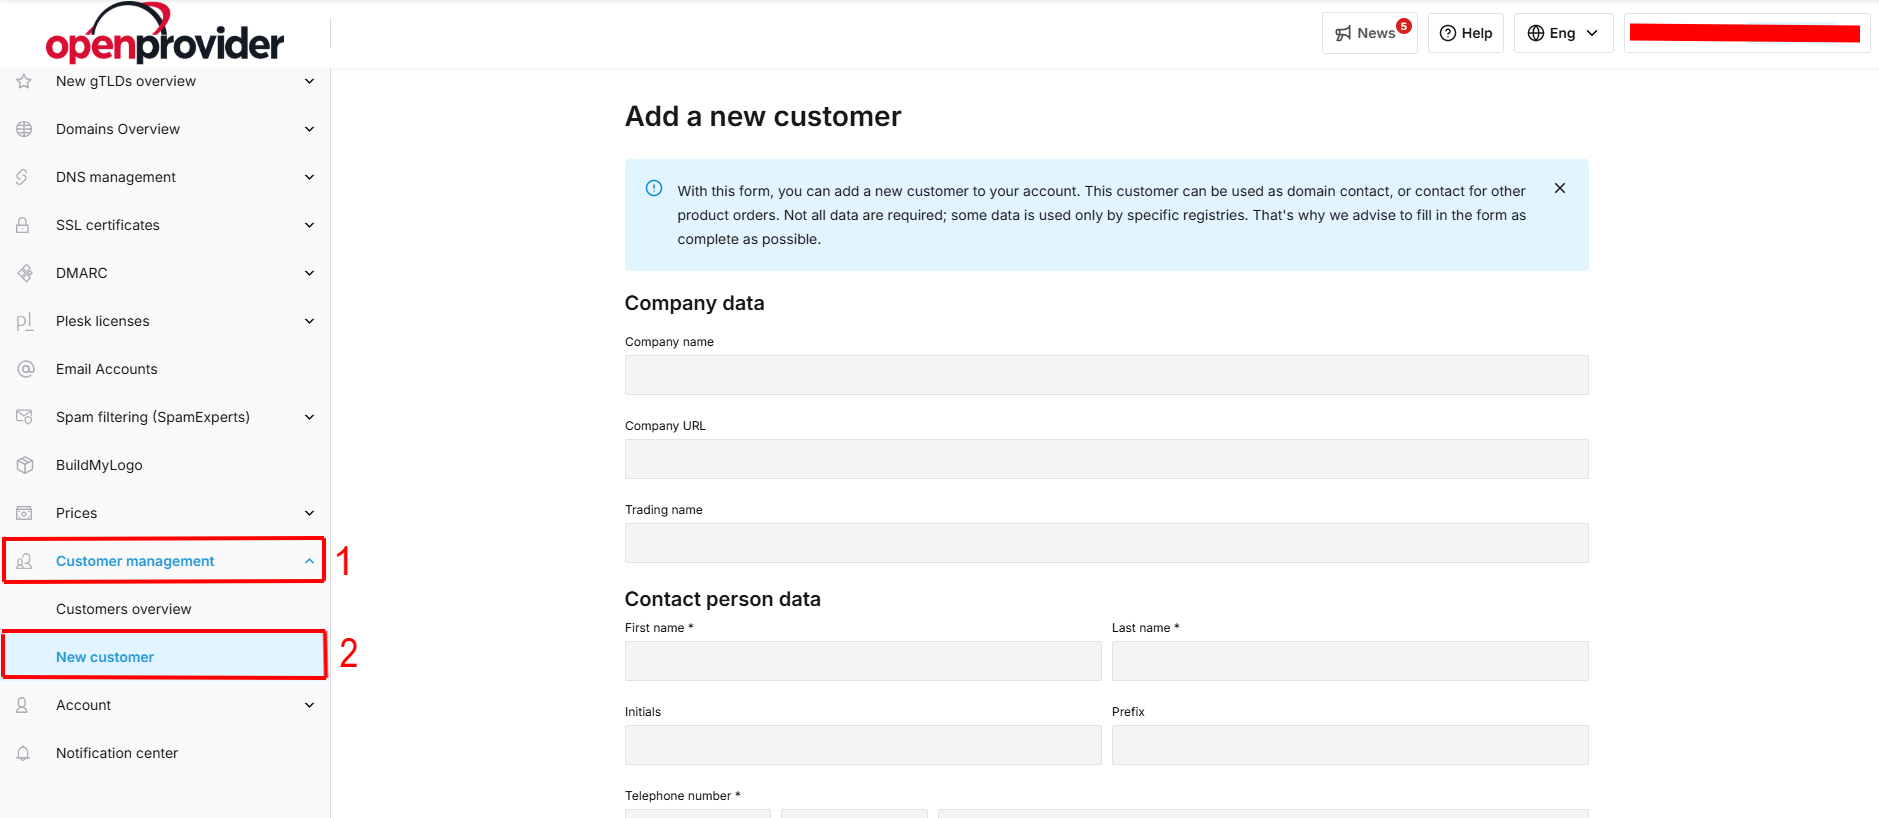Open the Eng language dropdown

tap(1563, 33)
